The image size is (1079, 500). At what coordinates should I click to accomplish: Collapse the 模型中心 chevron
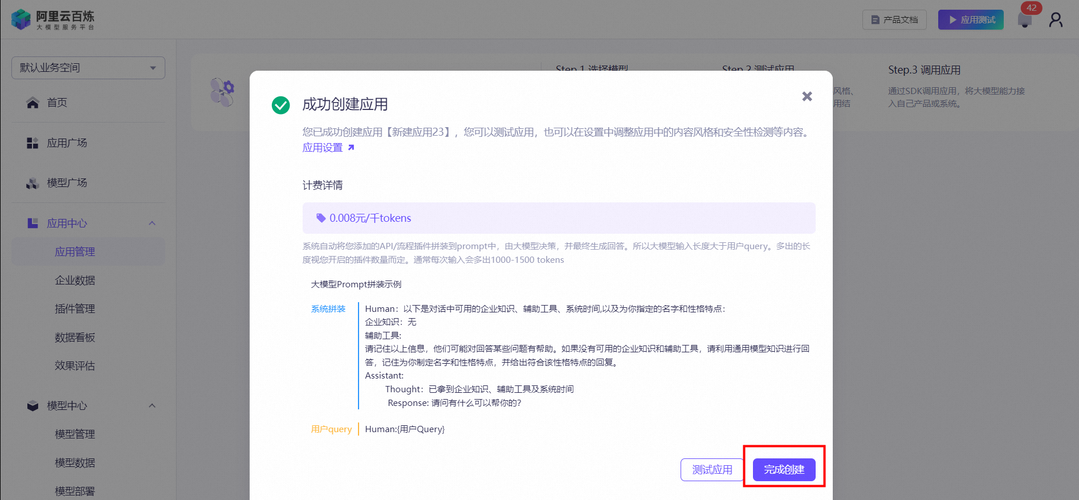(152, 406)
